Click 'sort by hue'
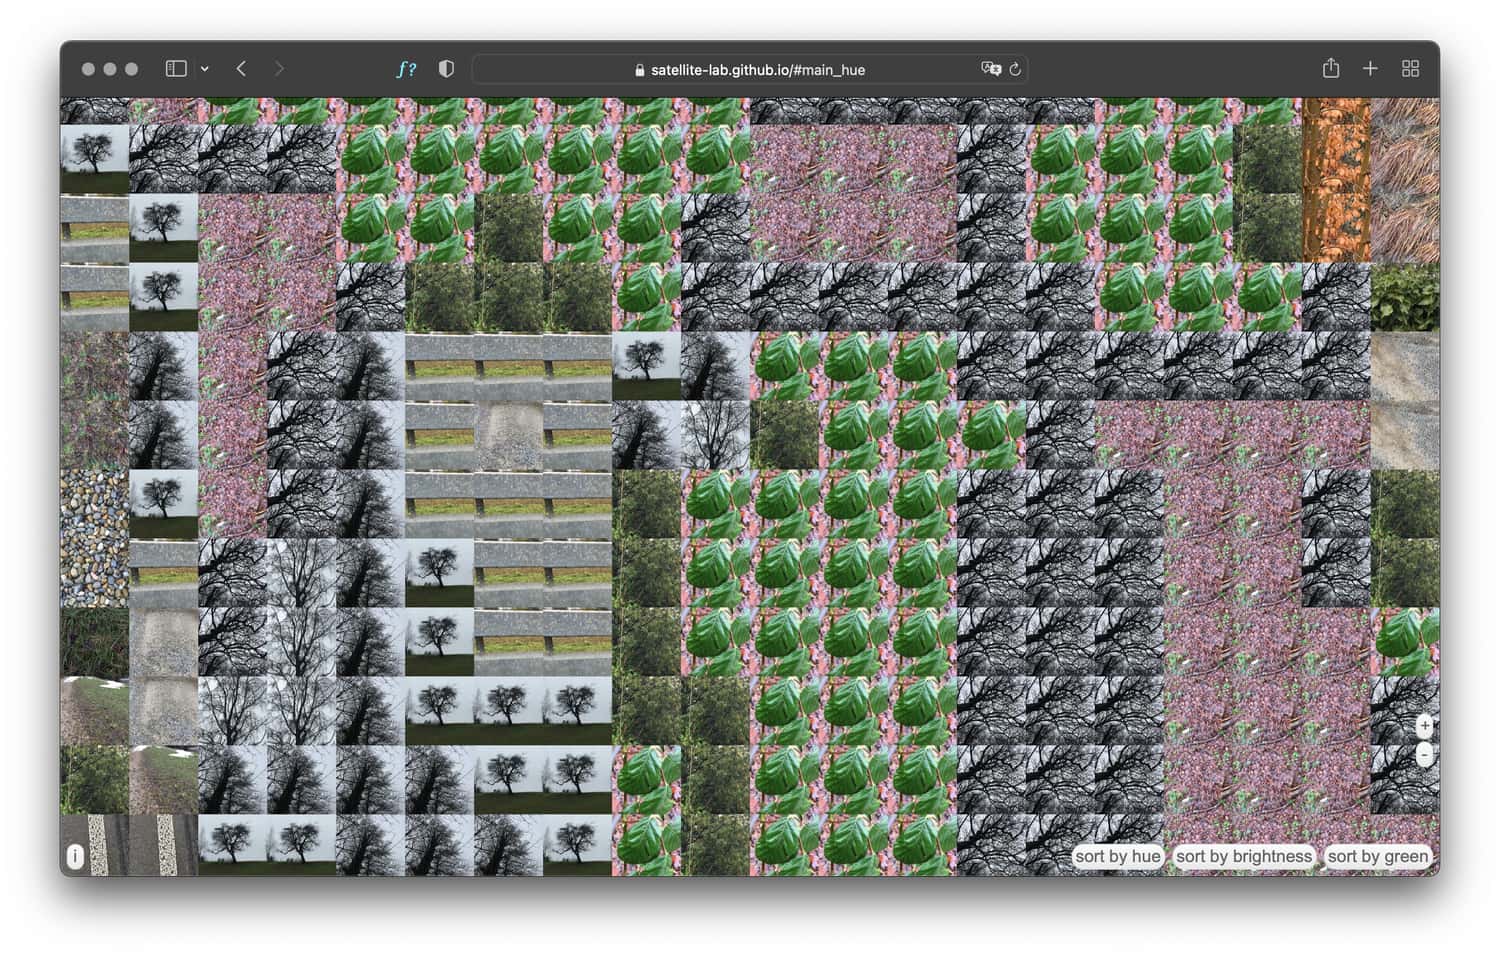This screenshot has height=956, width=1500. tap(1116, 856)
